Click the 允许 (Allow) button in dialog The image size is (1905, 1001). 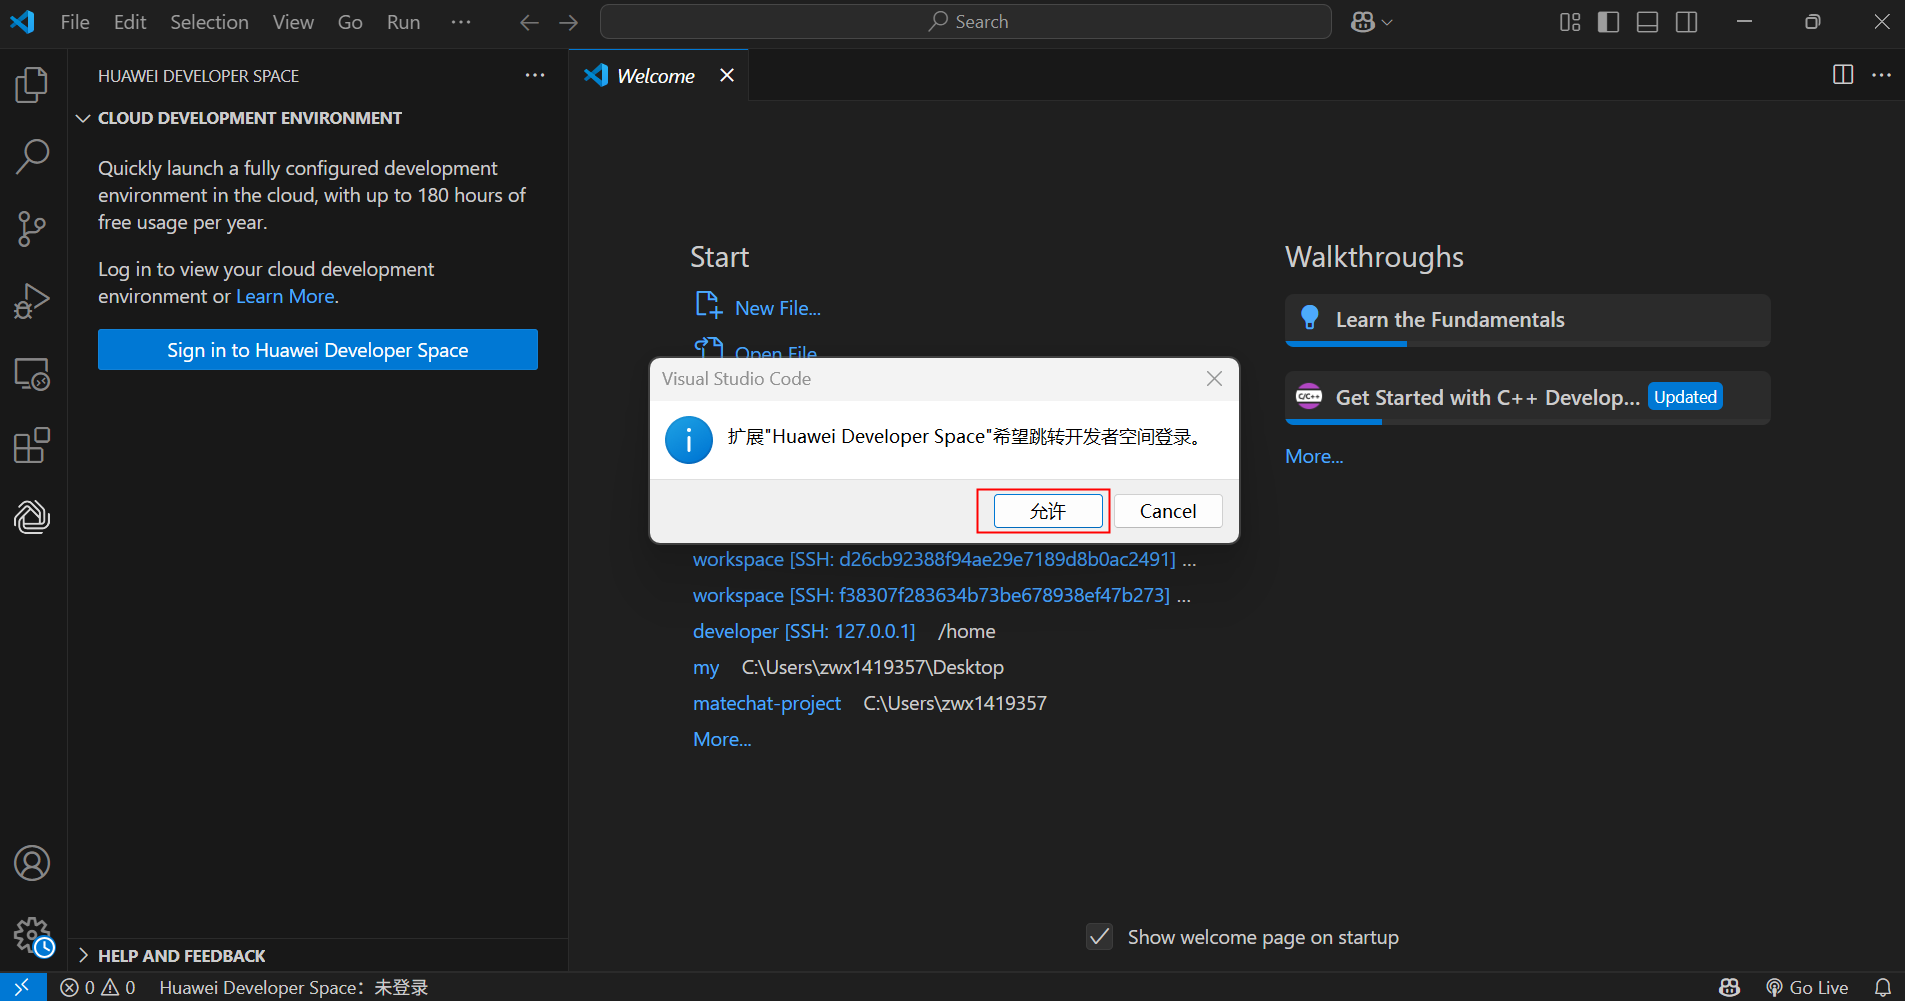pyautogui.click(x=1047, y=511)
